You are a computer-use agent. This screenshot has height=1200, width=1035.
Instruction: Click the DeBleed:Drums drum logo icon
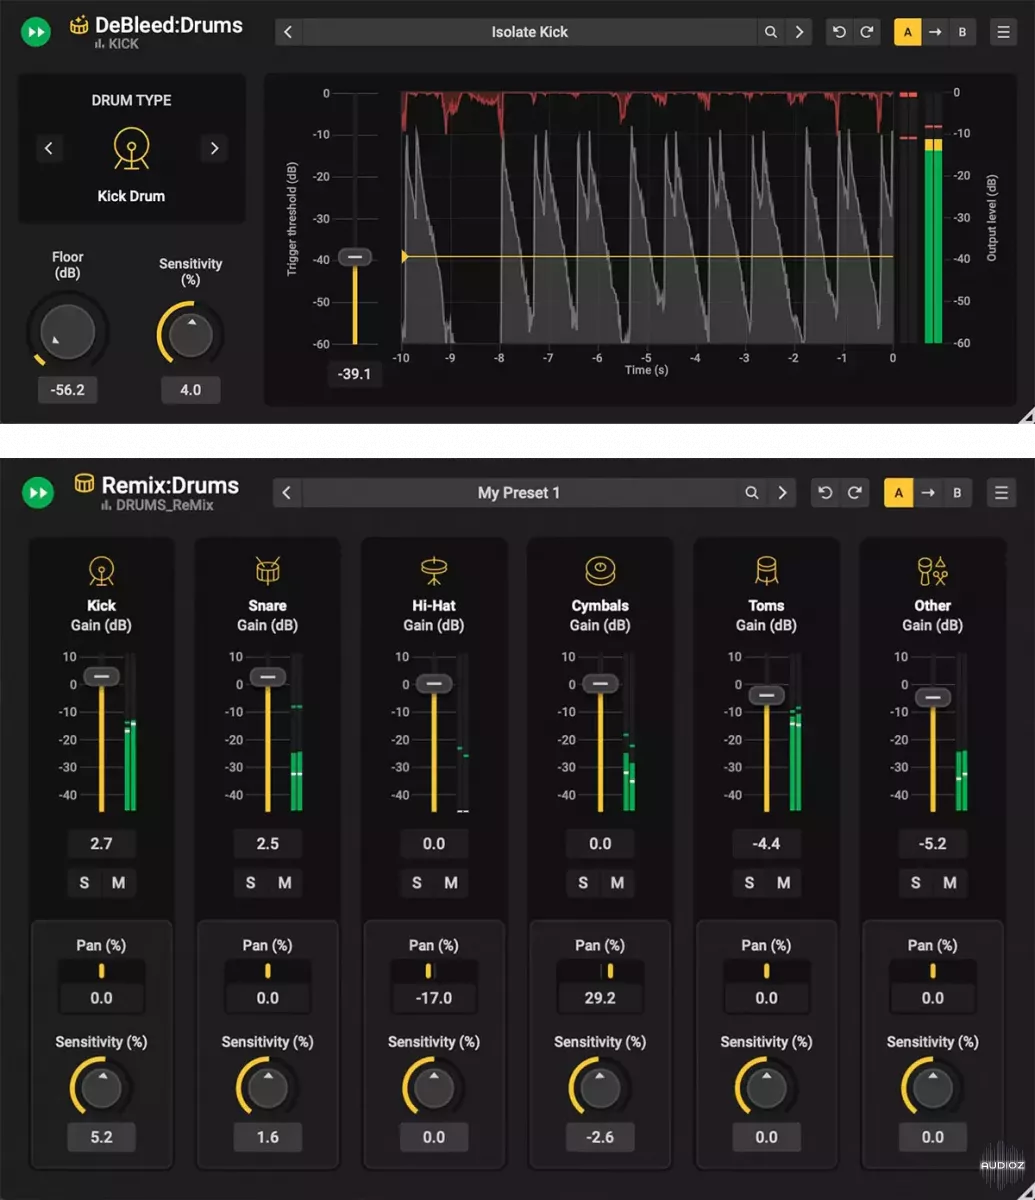point(79,25)
